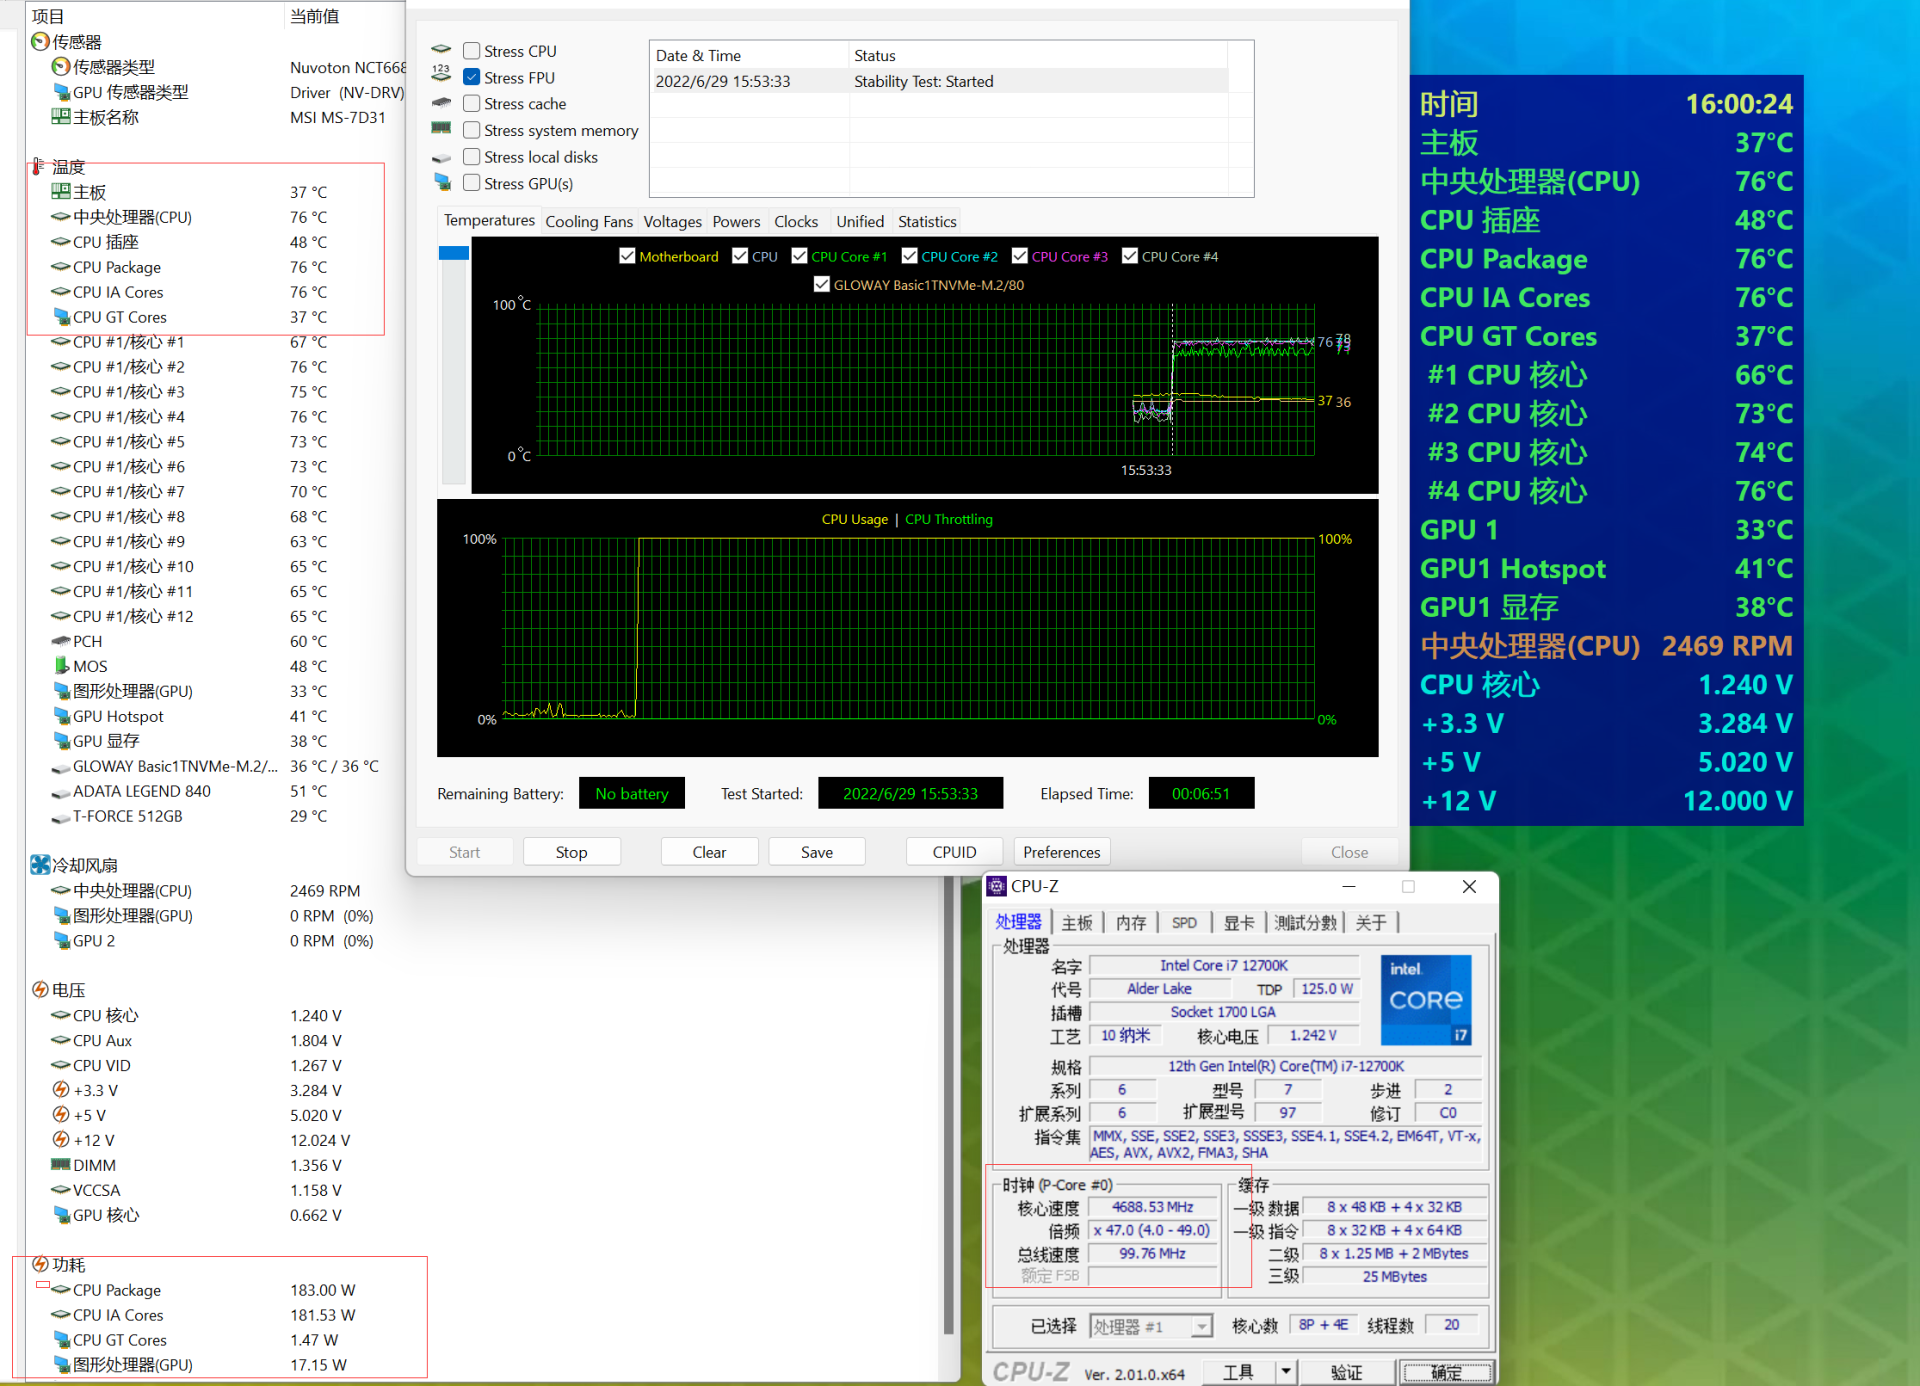Toggle CPU Core #1 graph checkbox
The width and height of the screenshot is (1920, 1386).
(799, 256)
